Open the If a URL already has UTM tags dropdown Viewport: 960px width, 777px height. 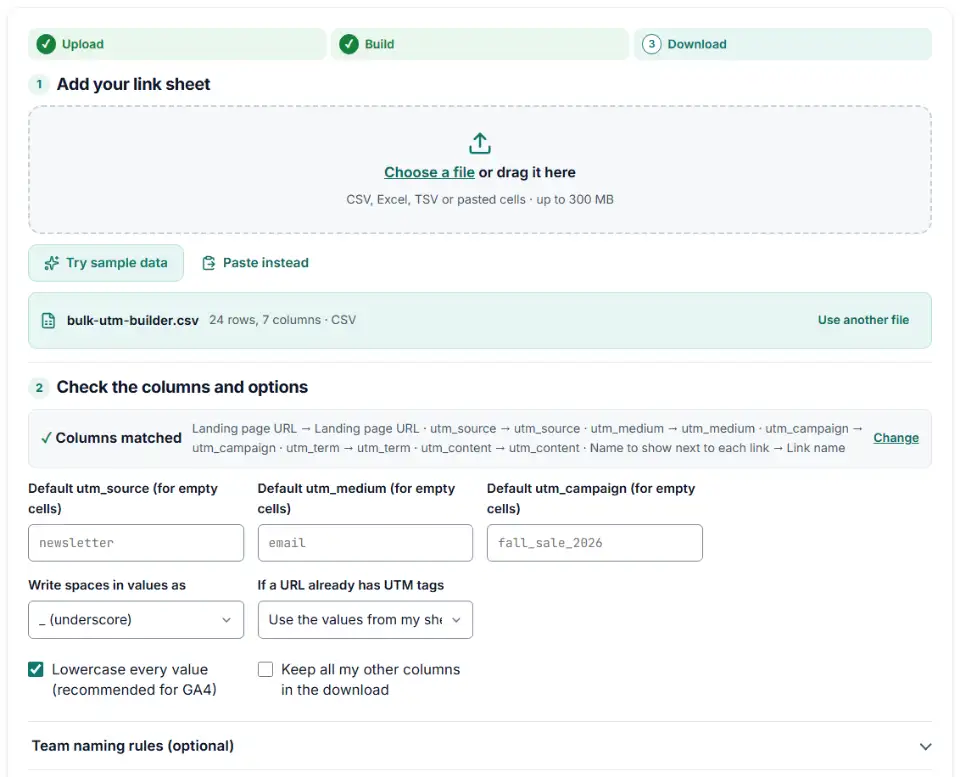coord(365,620)
